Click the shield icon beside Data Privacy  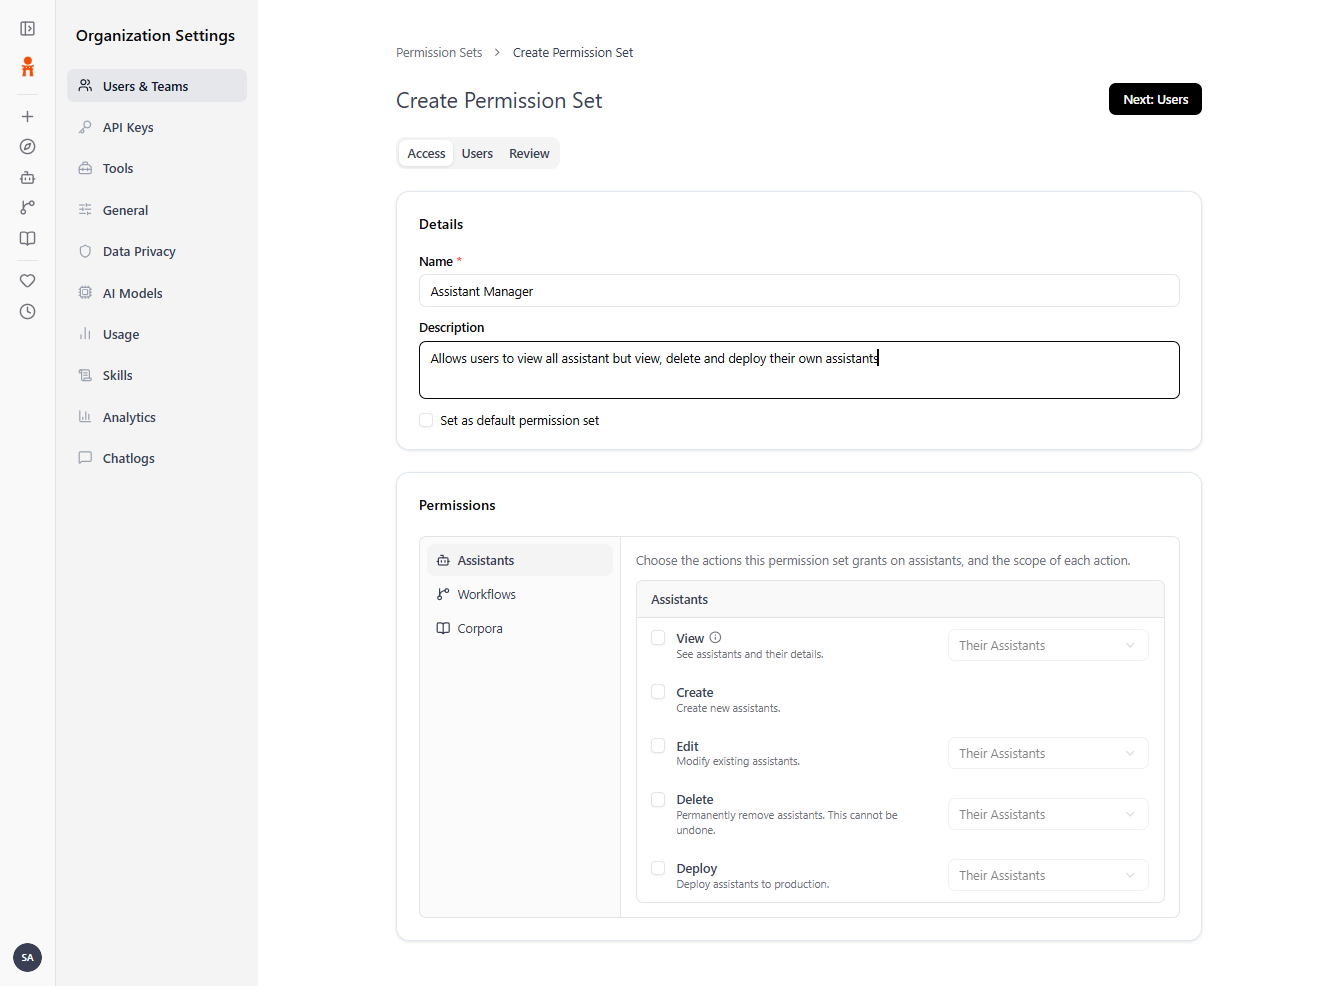[x=85, y=251]
